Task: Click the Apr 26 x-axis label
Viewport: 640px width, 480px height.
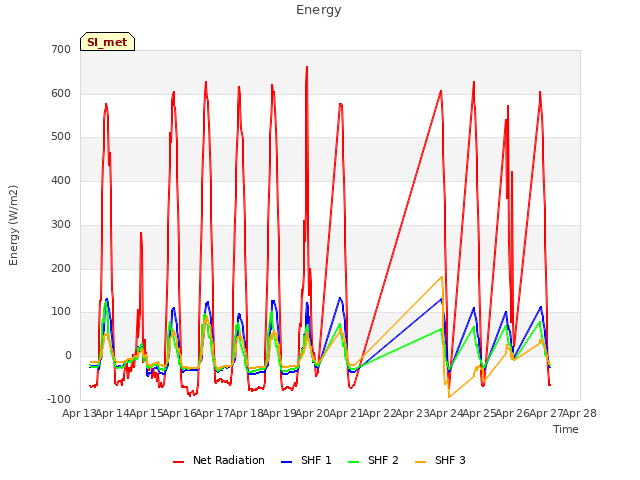Action: (x=513, y=413)
